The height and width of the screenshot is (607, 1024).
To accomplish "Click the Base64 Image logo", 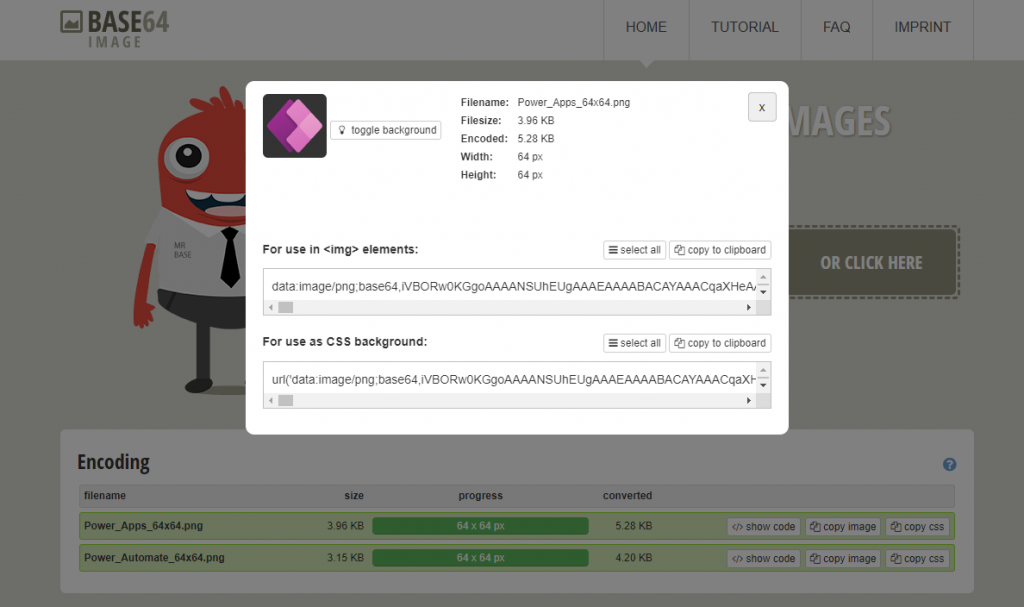I will click(x=113, y=28).
